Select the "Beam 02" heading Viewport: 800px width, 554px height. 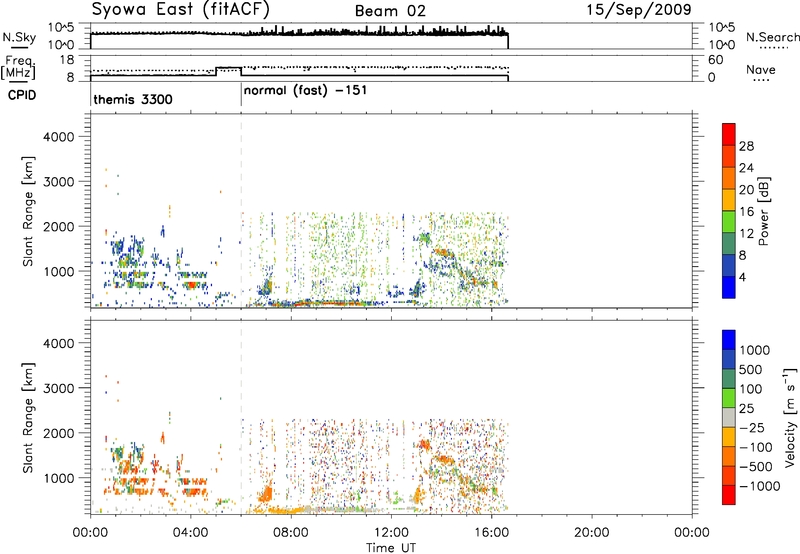pyautogui.click(x=390, y=11)
